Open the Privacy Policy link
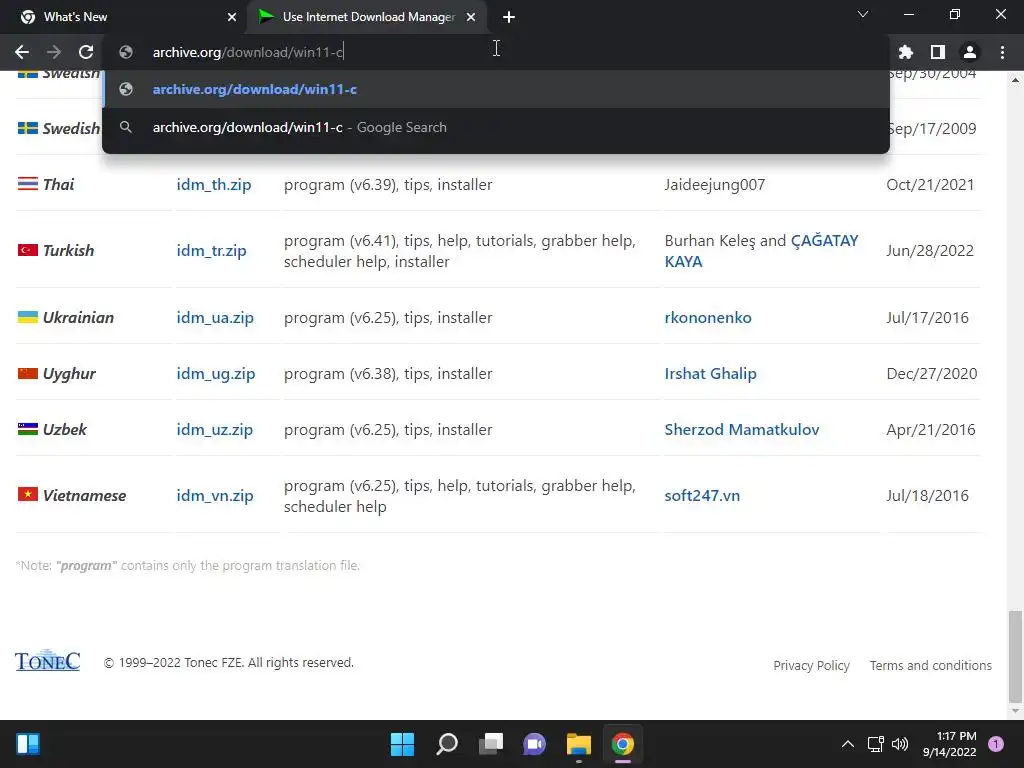1024x768 pixels. point(811,665)
